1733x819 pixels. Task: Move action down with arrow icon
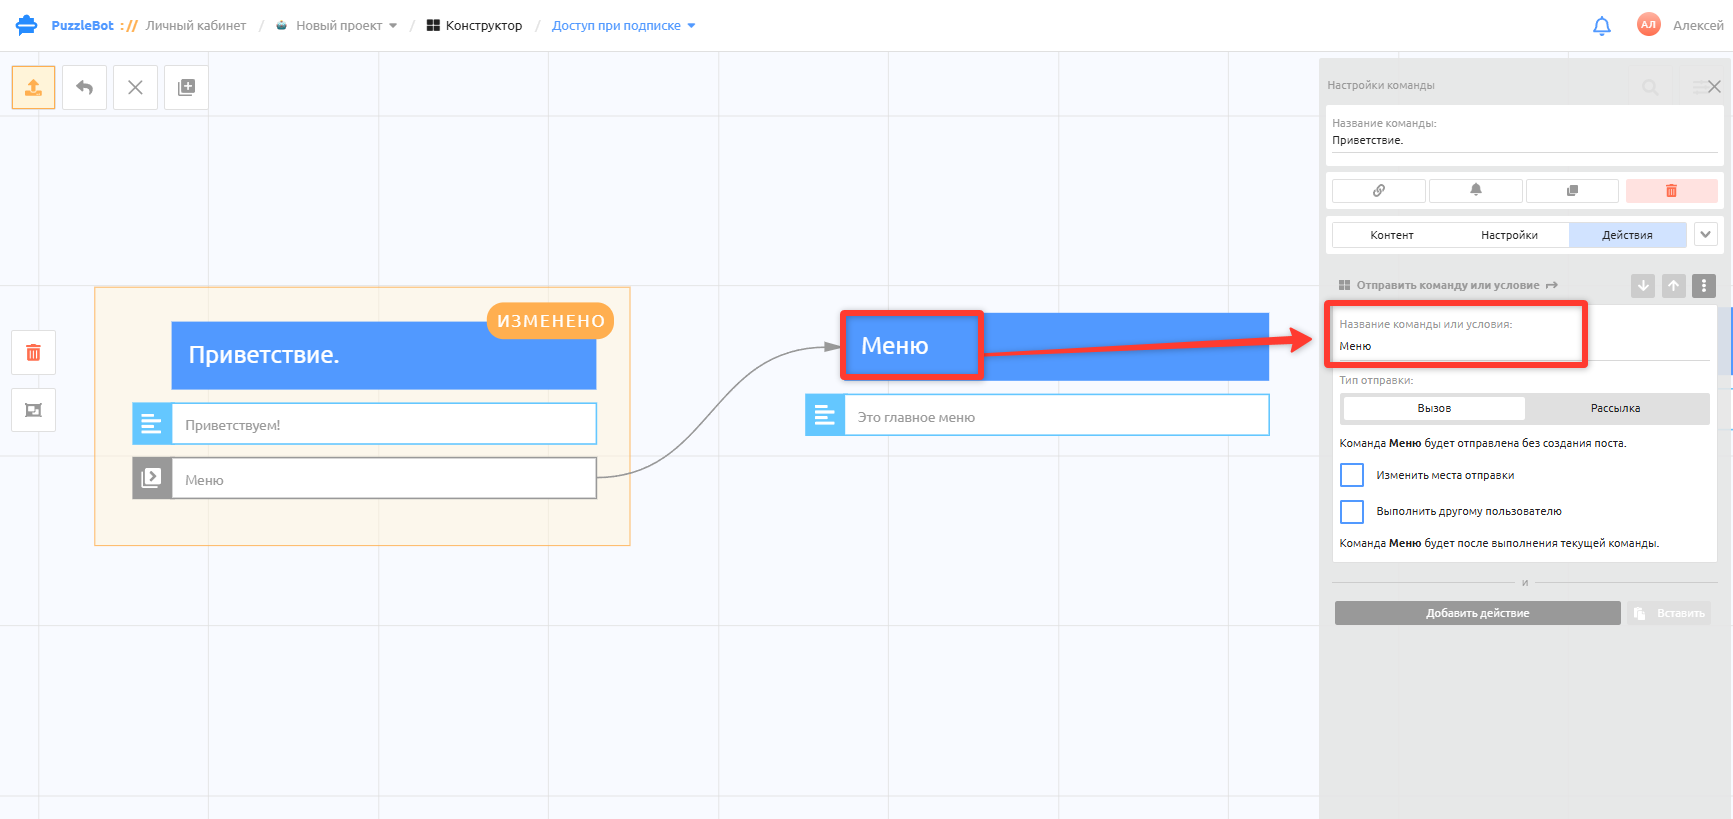pos(1643,286)
